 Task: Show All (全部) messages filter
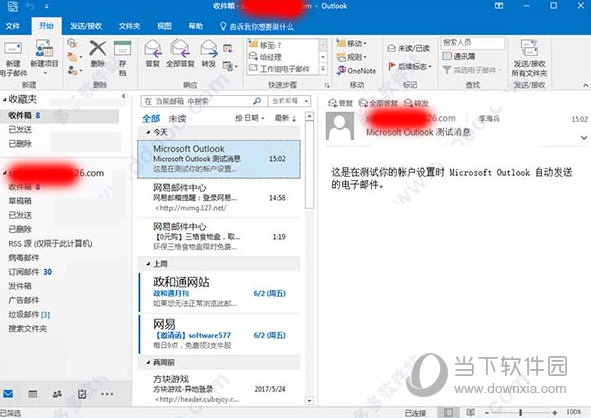point(151,119)
